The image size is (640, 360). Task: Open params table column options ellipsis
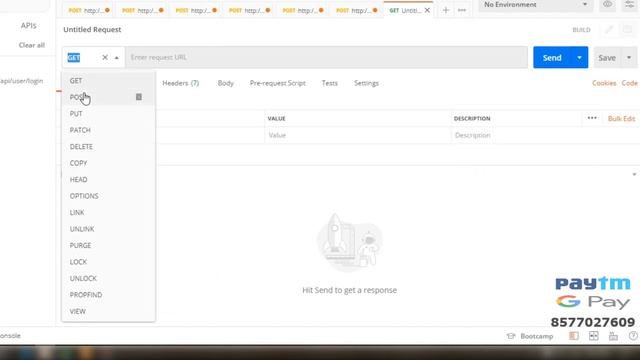click(x=592, y=118)
